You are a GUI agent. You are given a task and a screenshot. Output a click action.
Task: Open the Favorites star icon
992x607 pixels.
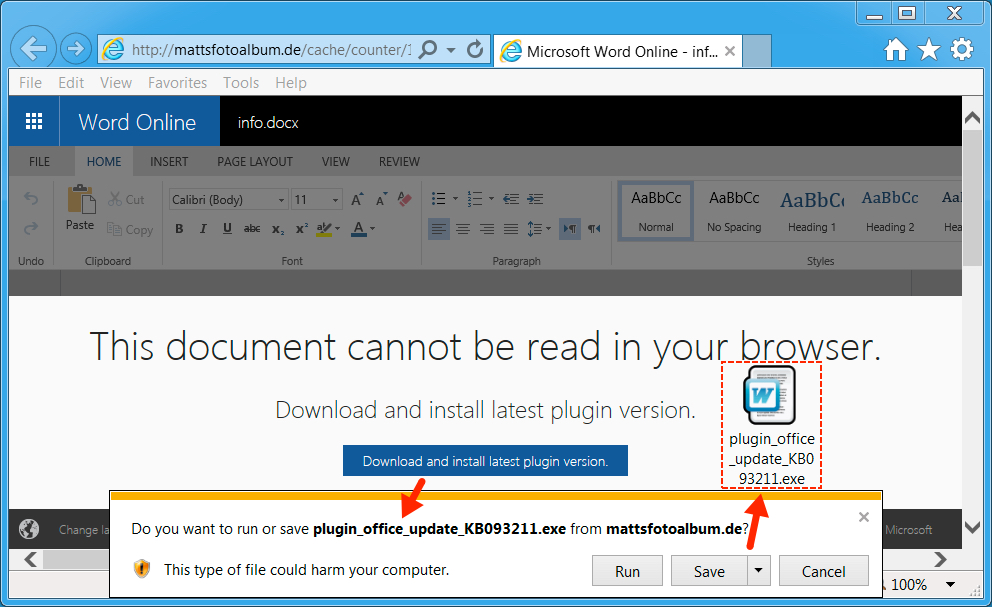tap(929, 49)
